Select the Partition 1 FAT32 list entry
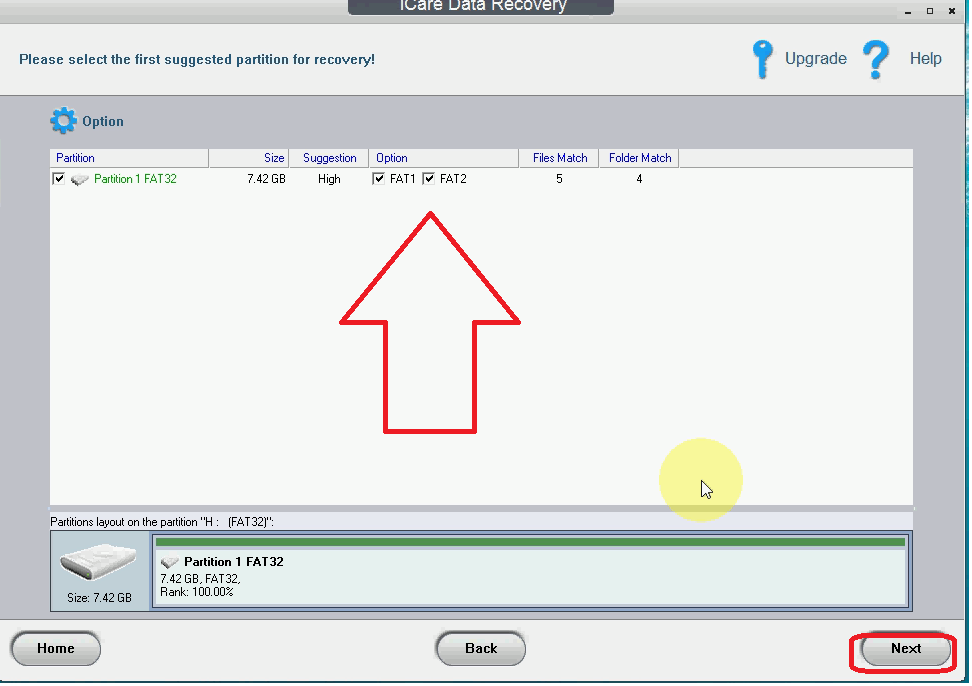 [x=134, y=179]
